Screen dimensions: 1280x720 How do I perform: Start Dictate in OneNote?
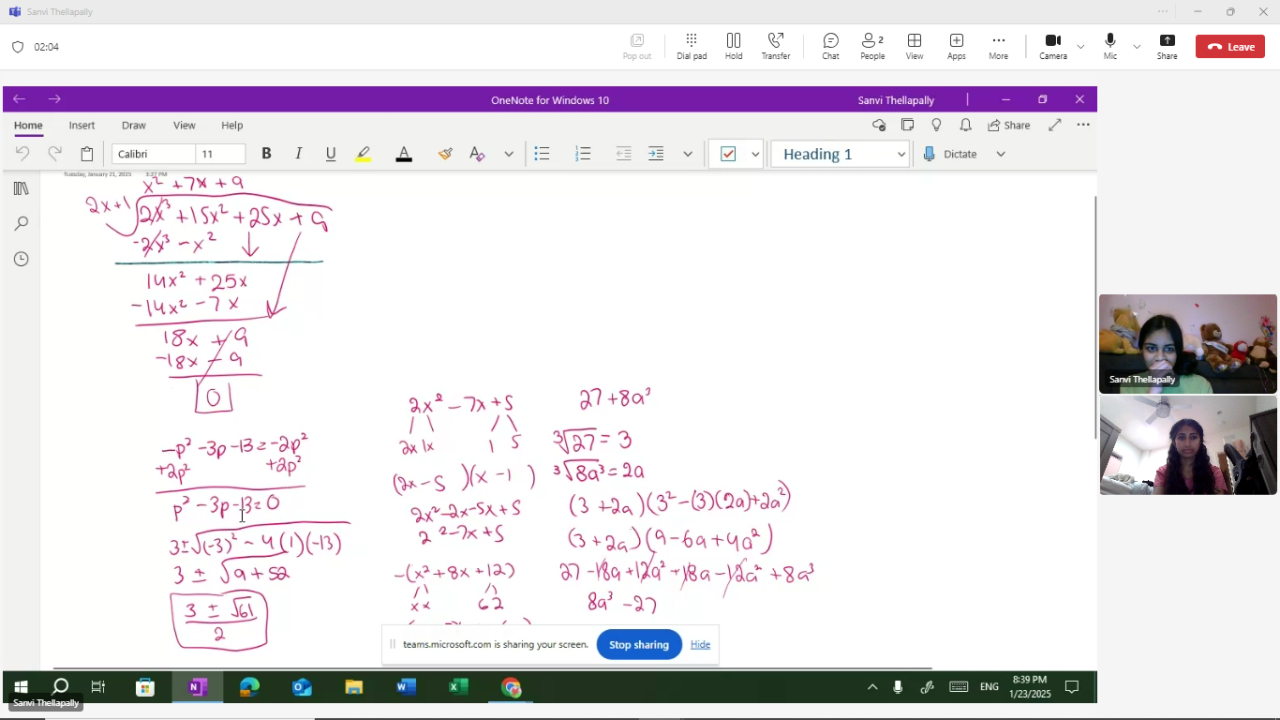950,154
